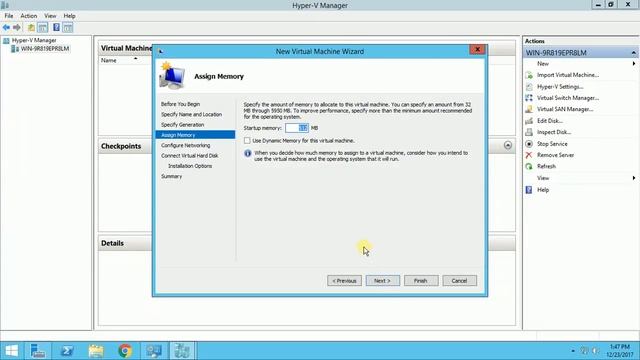Select Installation Options wizard step
Viewport: 640px width, 360px height.
coord(190,166)
